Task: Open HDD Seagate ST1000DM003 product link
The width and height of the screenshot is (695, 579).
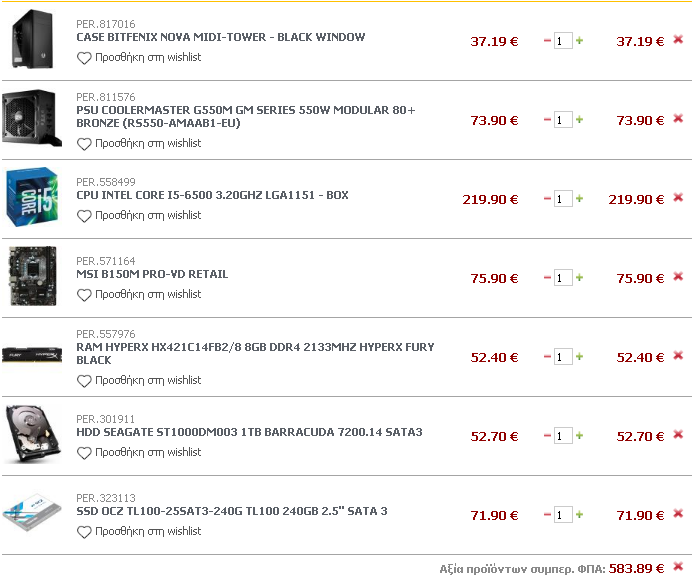Action: click(x=249, y=432)
